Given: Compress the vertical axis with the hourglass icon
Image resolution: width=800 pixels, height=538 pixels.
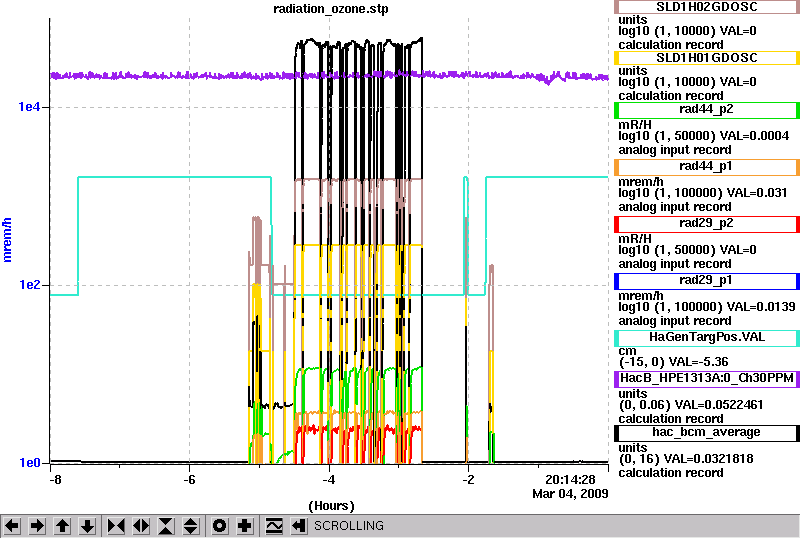Looking at the screenshot, I should coord(166,526).
